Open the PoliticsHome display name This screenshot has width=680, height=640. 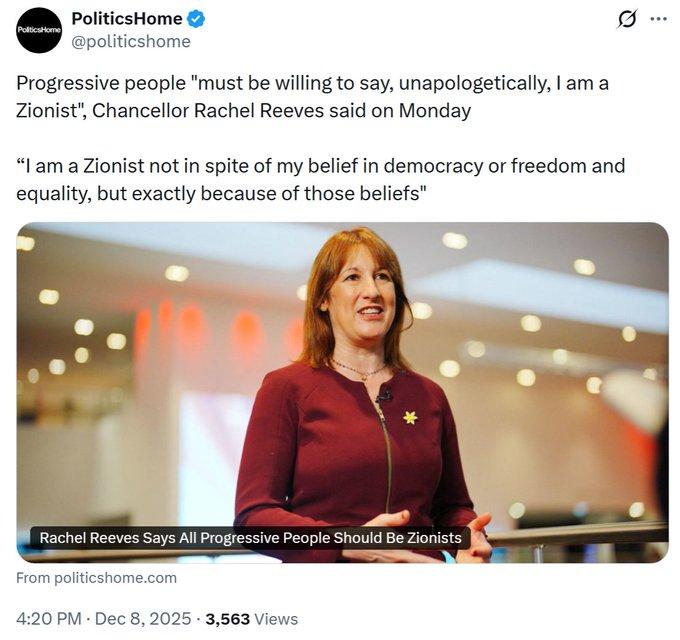tap(127, 19)
